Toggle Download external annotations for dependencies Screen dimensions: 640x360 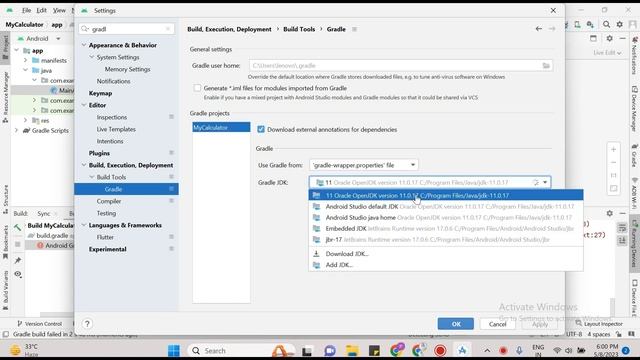pyautogui.click(x=261, y=129)
